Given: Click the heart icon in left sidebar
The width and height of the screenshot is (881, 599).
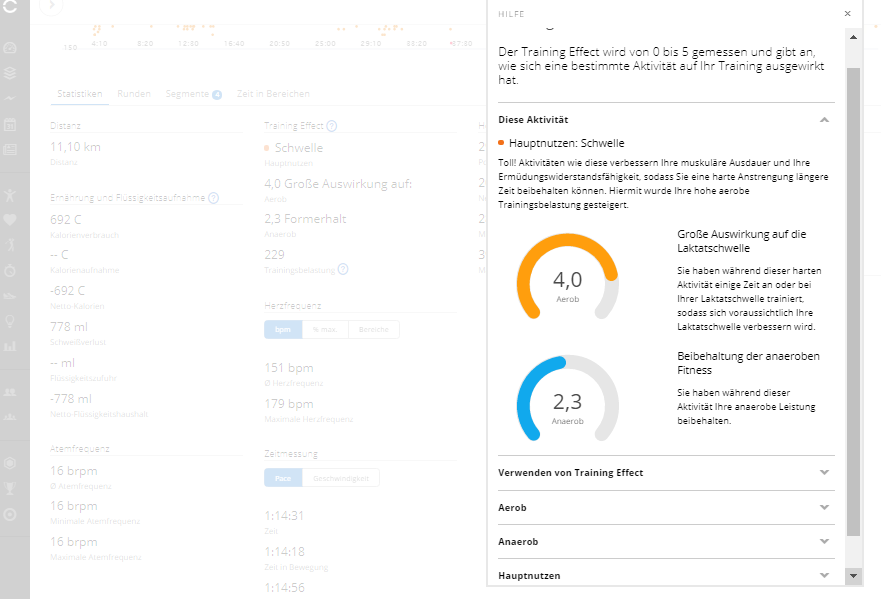Looking at the screenshot, I should pos(10,218).
